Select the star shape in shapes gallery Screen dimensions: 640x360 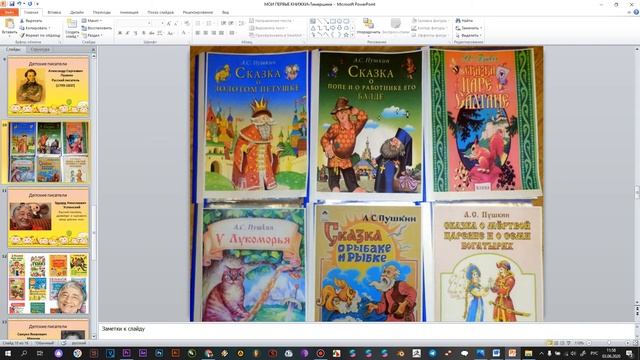[x=346, y=35]
